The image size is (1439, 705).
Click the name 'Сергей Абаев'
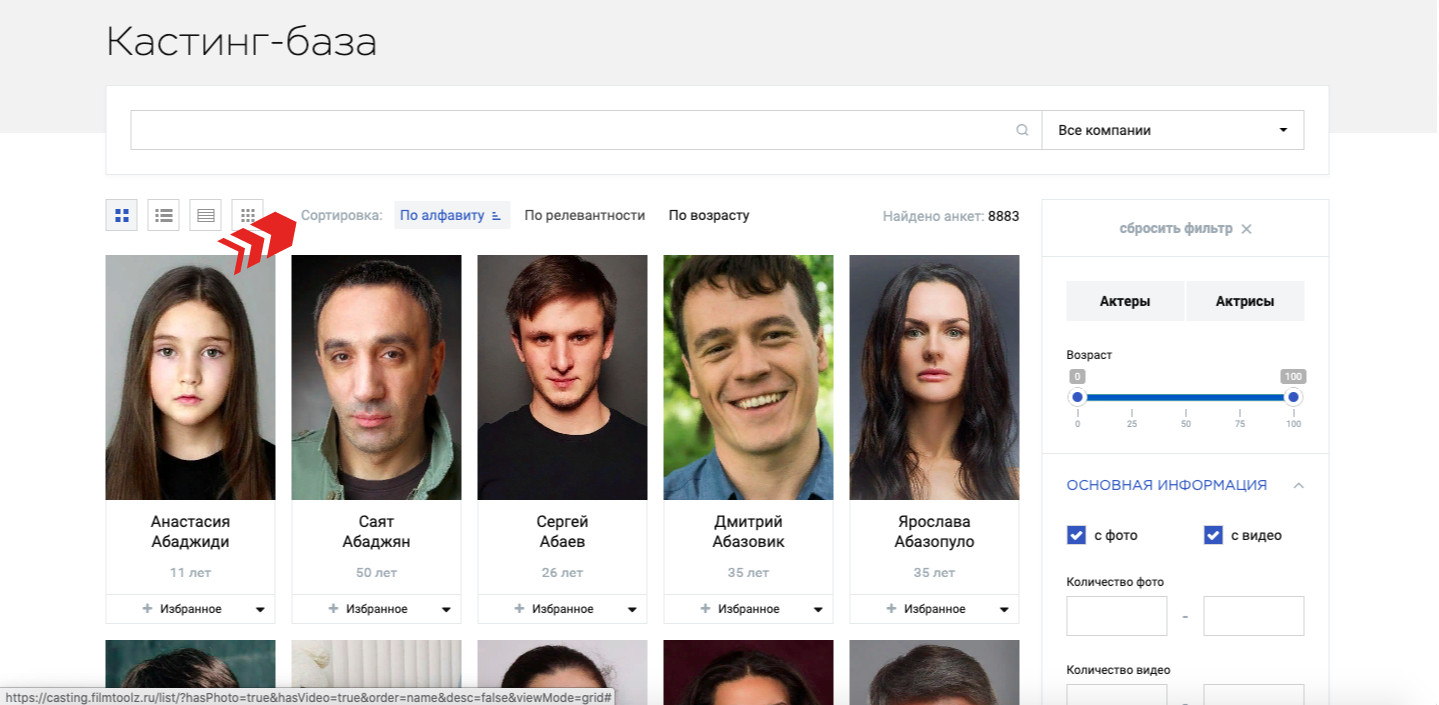(x=562, y=532)
